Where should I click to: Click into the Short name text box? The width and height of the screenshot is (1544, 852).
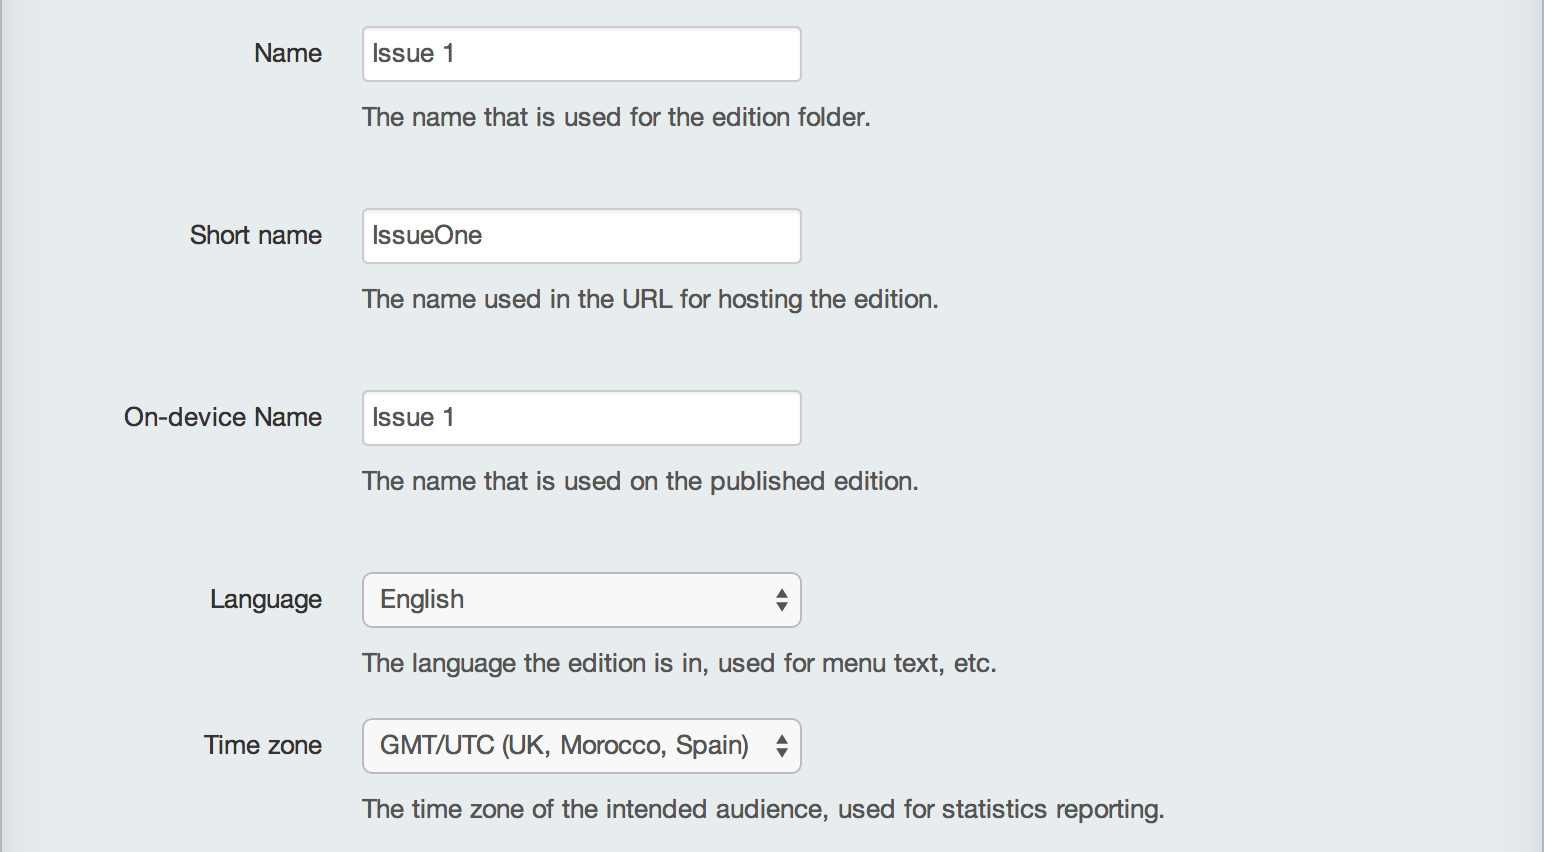[581, 236]
